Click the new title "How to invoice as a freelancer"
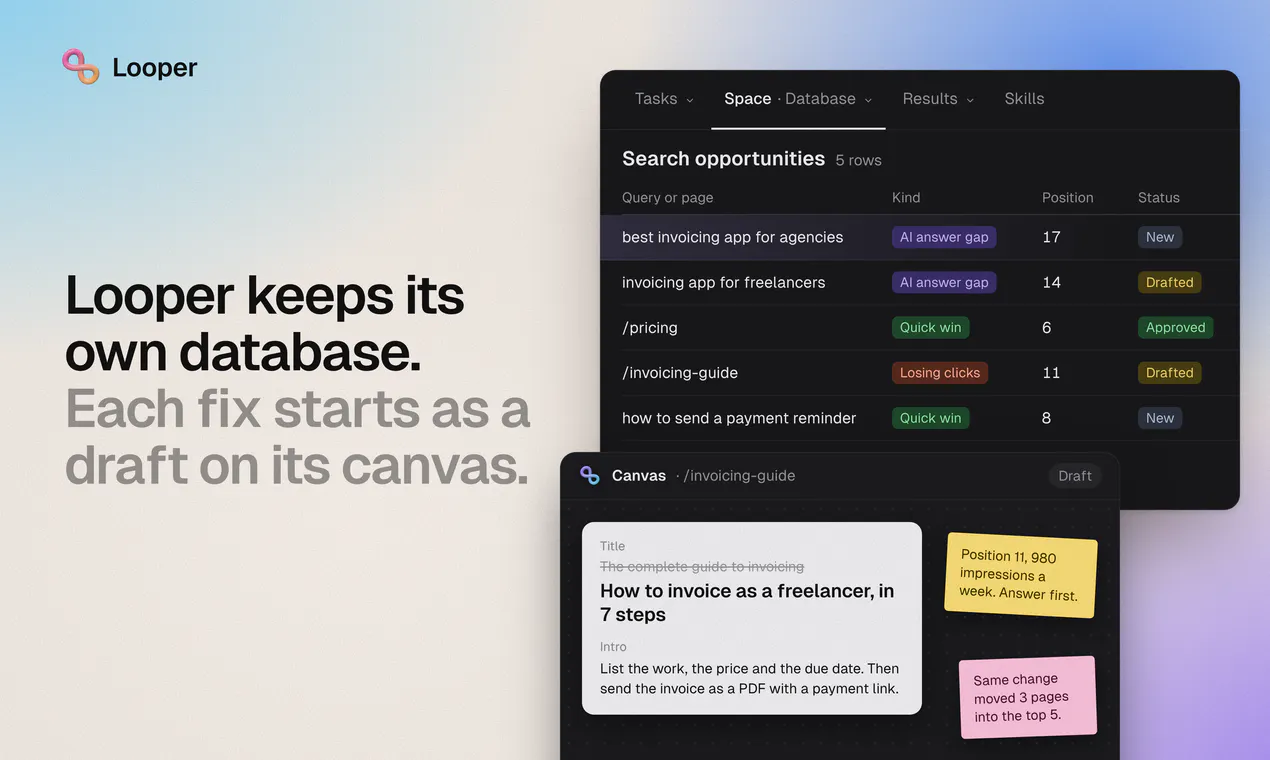The height and width of the screenshot is (760, 1270). [747, 603]
